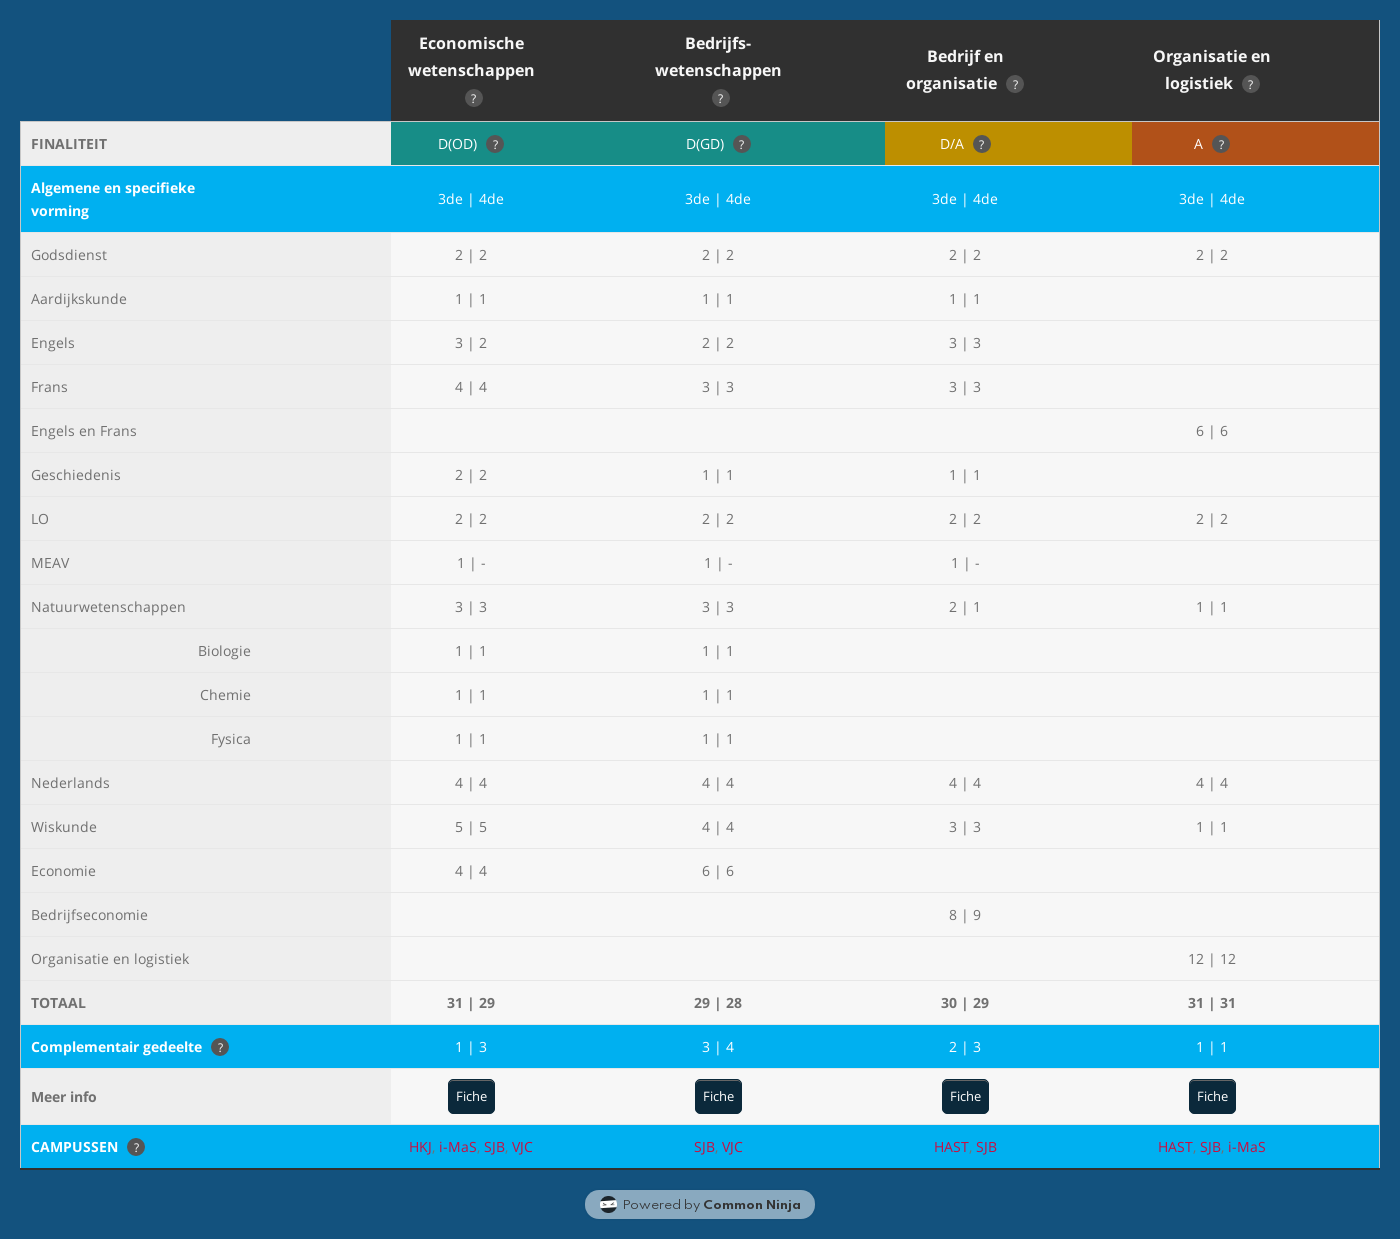Image resolution: width=1400 pixels, height=1239 pixels.
Task: Click the Frans row label
Action: 50,387
